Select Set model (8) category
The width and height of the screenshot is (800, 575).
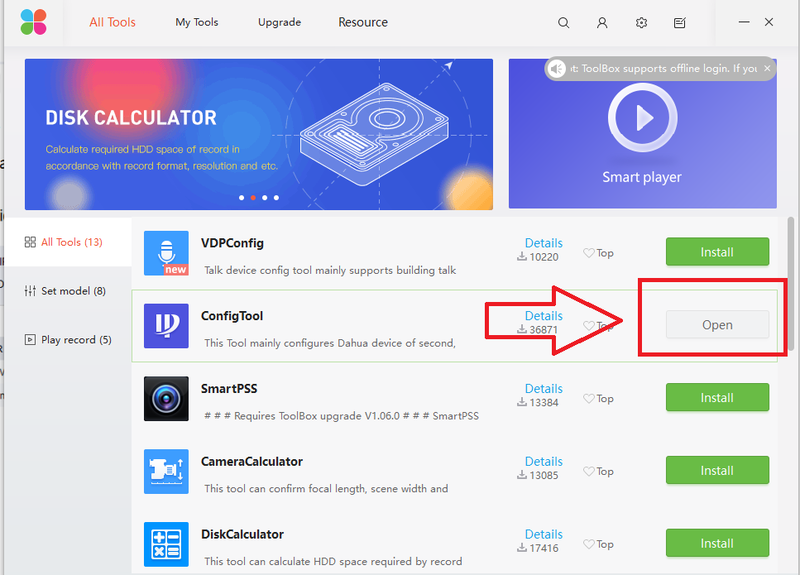(68, 291)
